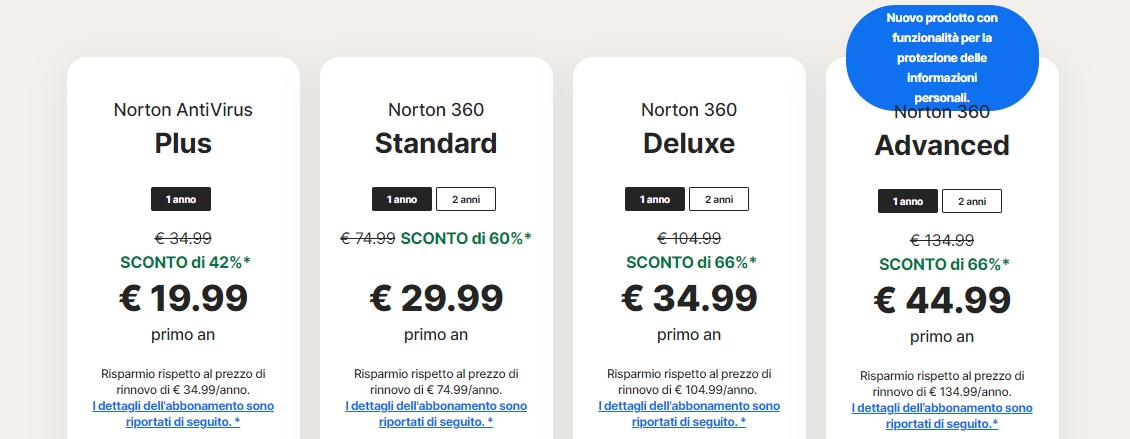Click the € 29.99 price
Viewport: 1130px width, 439px height.
(436, 297)
